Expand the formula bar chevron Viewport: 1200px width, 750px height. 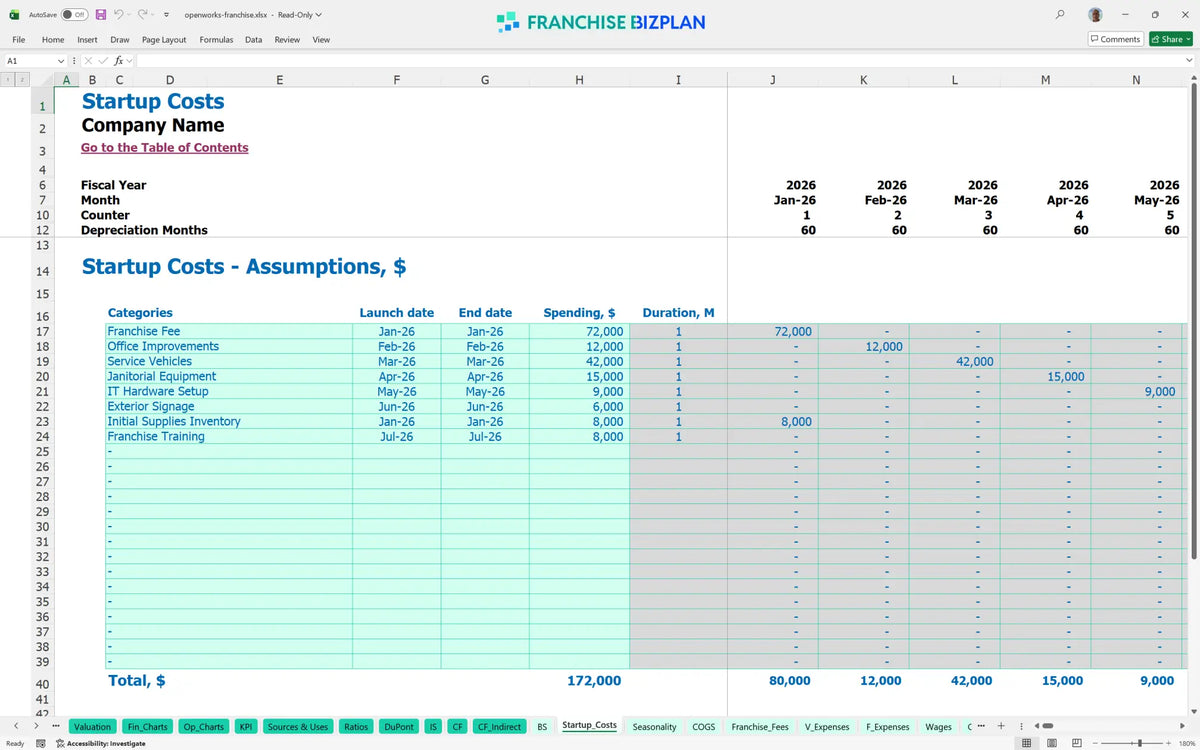tap(1189, 61)
